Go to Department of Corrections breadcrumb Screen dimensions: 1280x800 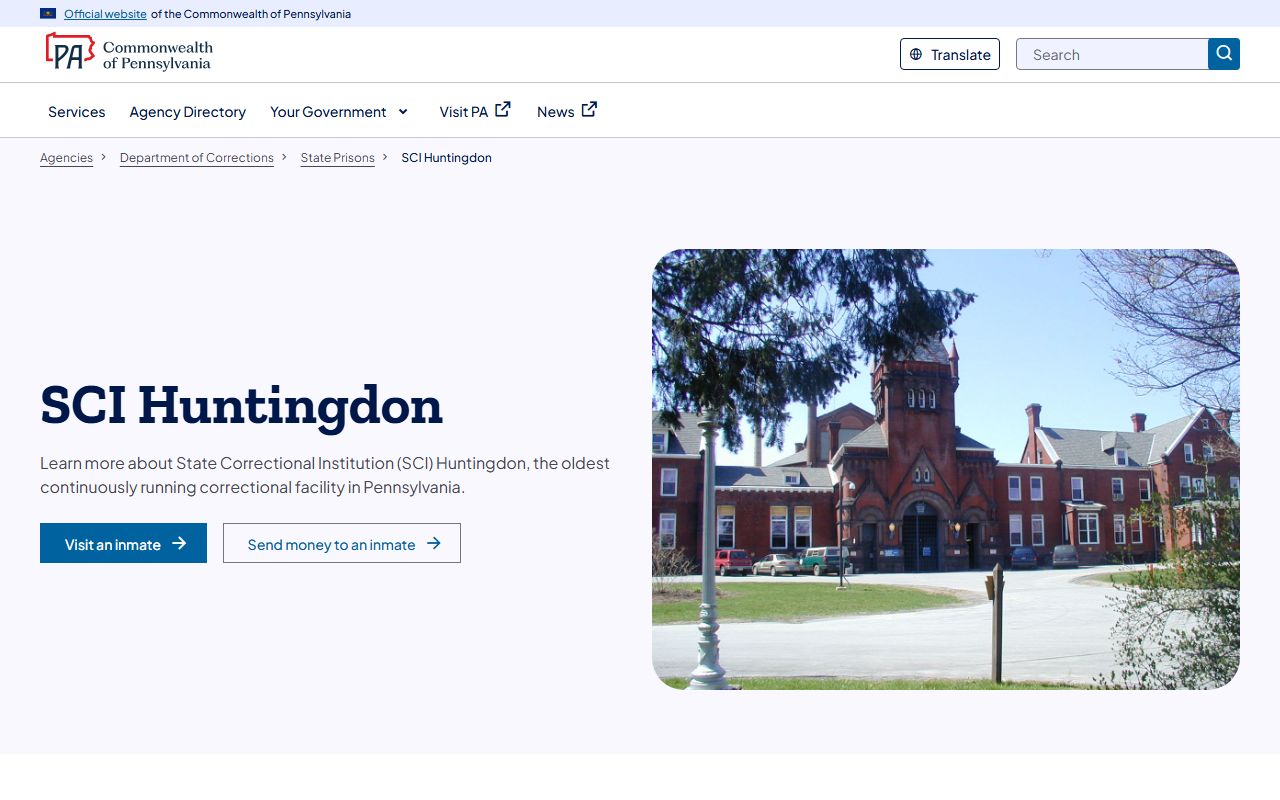click(197, 158)
